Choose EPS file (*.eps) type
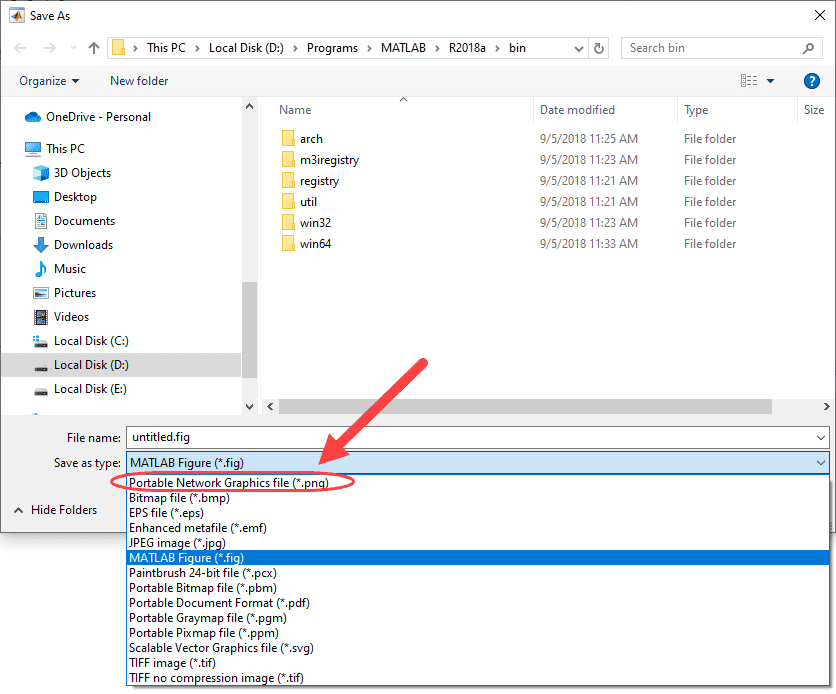 click(x=478, y=513)
